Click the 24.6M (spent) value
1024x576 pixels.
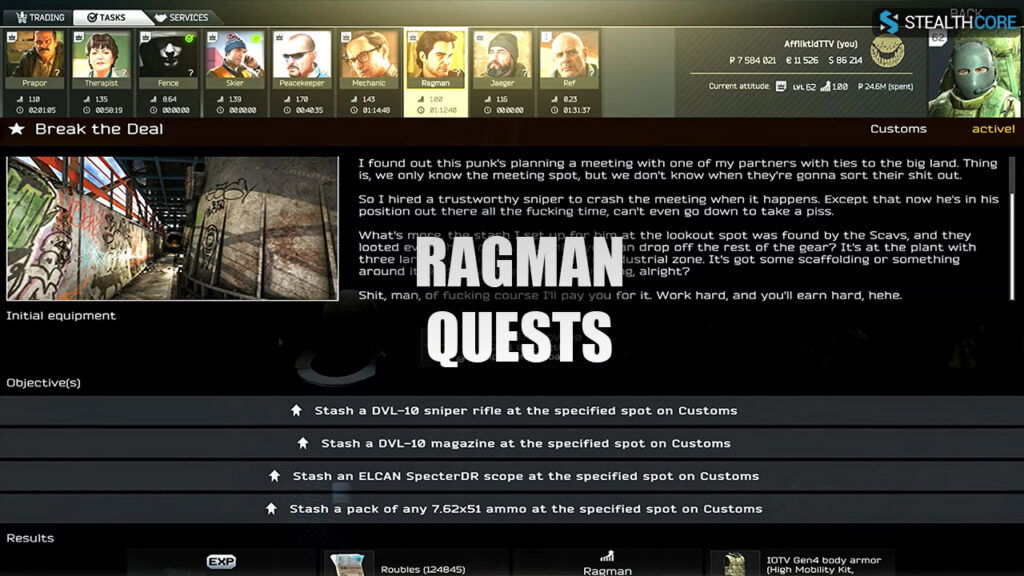point(886,87)
